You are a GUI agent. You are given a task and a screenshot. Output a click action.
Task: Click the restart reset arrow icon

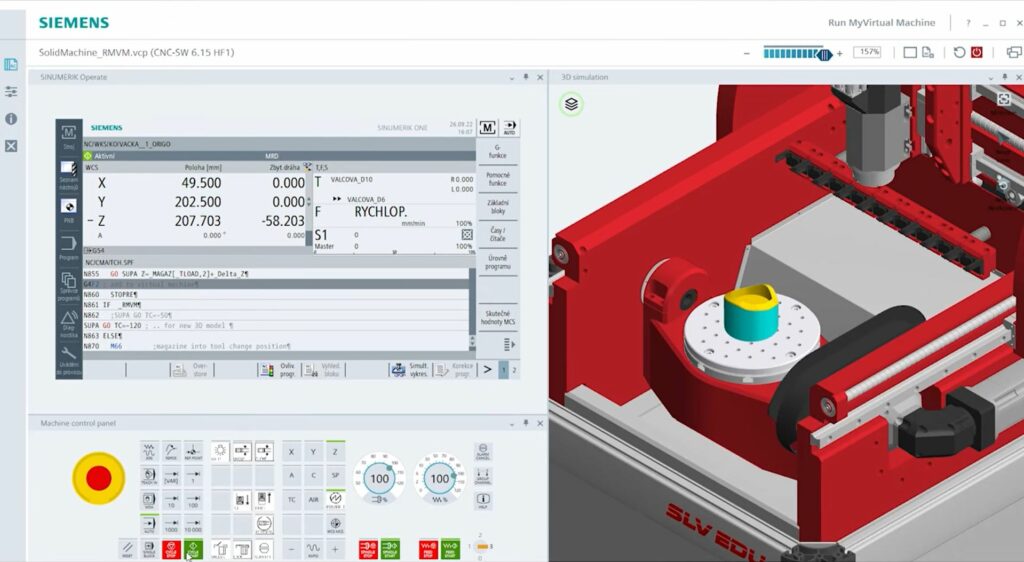959,52
